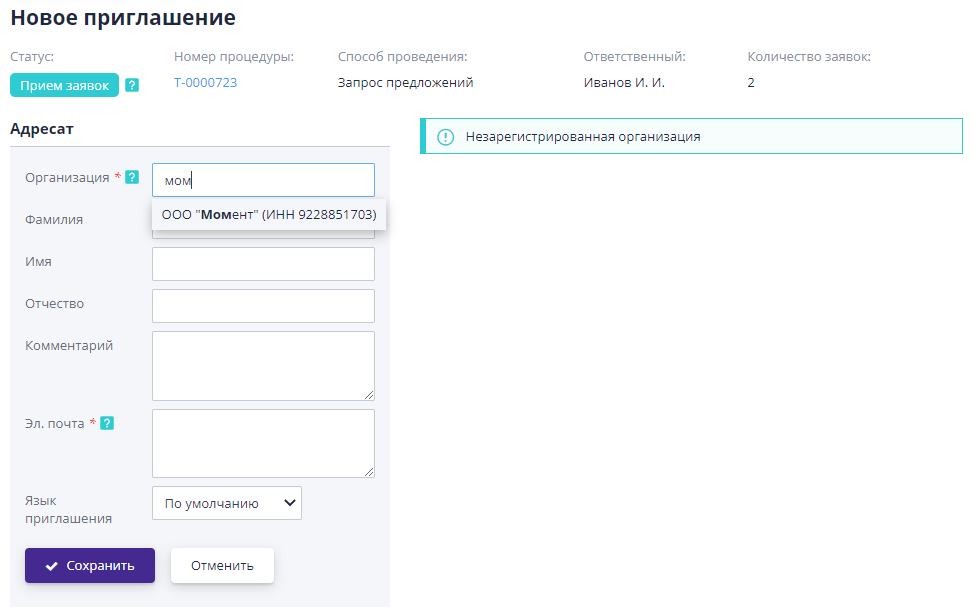Click inside the Организация input showing мом
The image size is (975, 615).
[263, 180]
